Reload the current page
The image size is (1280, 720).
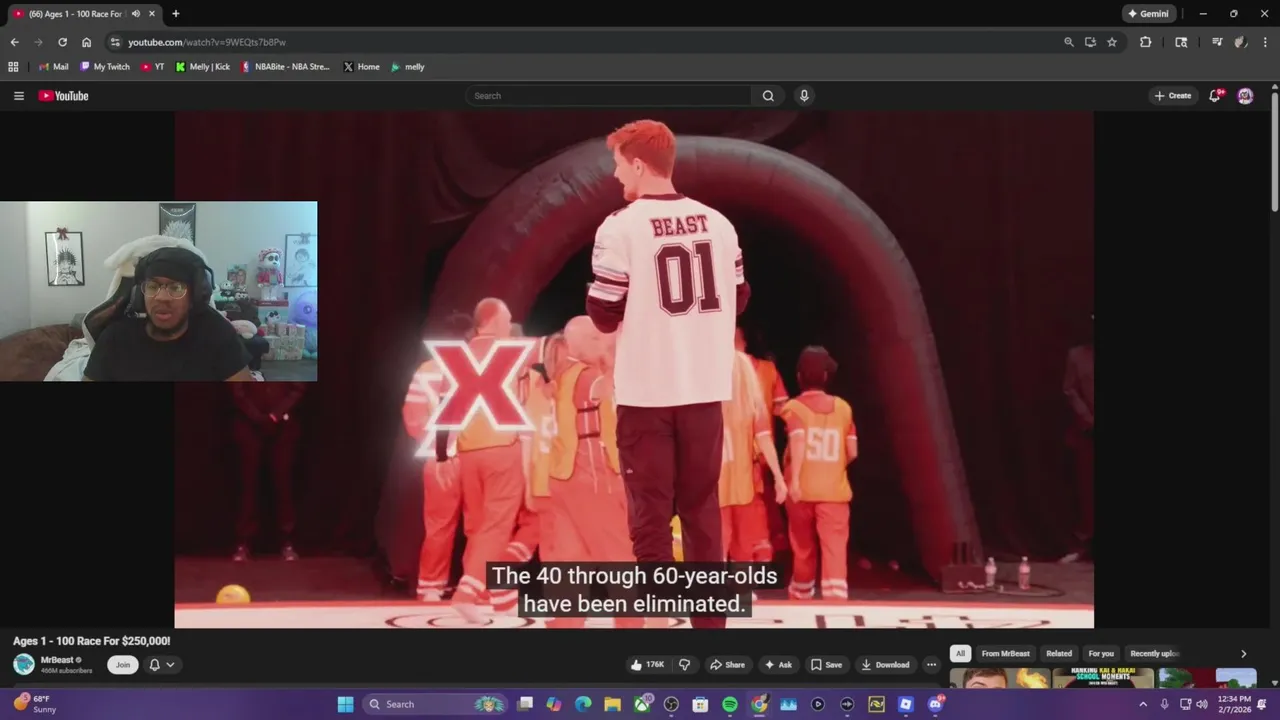pyautogui.click(x=62, y=42)
